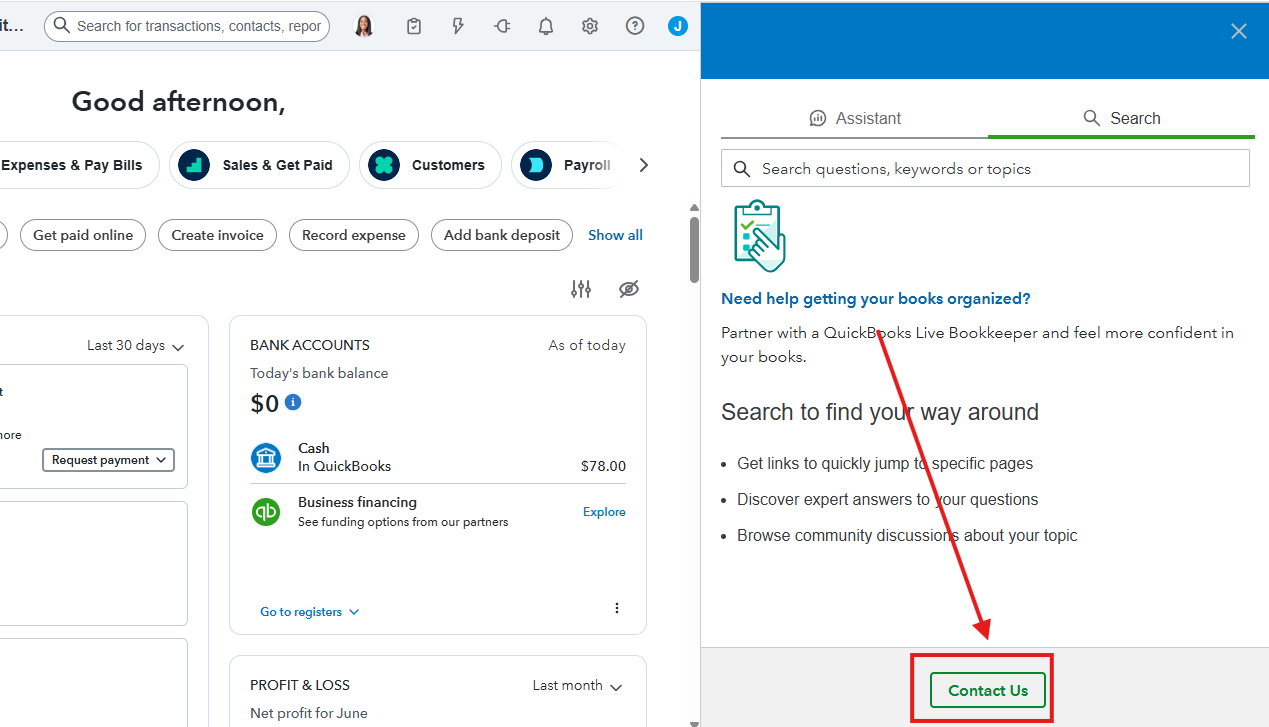Image resolution: width=1269 pixels, height=727 pixels.
Task: Open the expert profile photo in the top bar
Action: coord(364,26)
